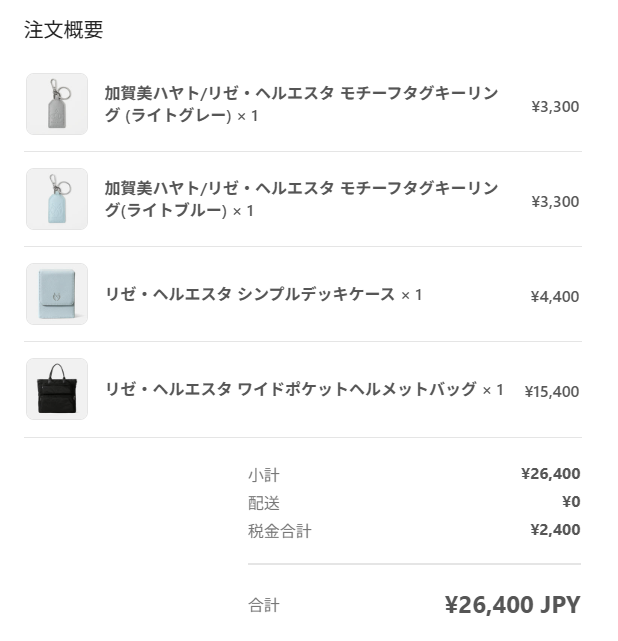Click the black helmet bag thumbnail
This screenshot has height=641, width=618.
point(57,389)
